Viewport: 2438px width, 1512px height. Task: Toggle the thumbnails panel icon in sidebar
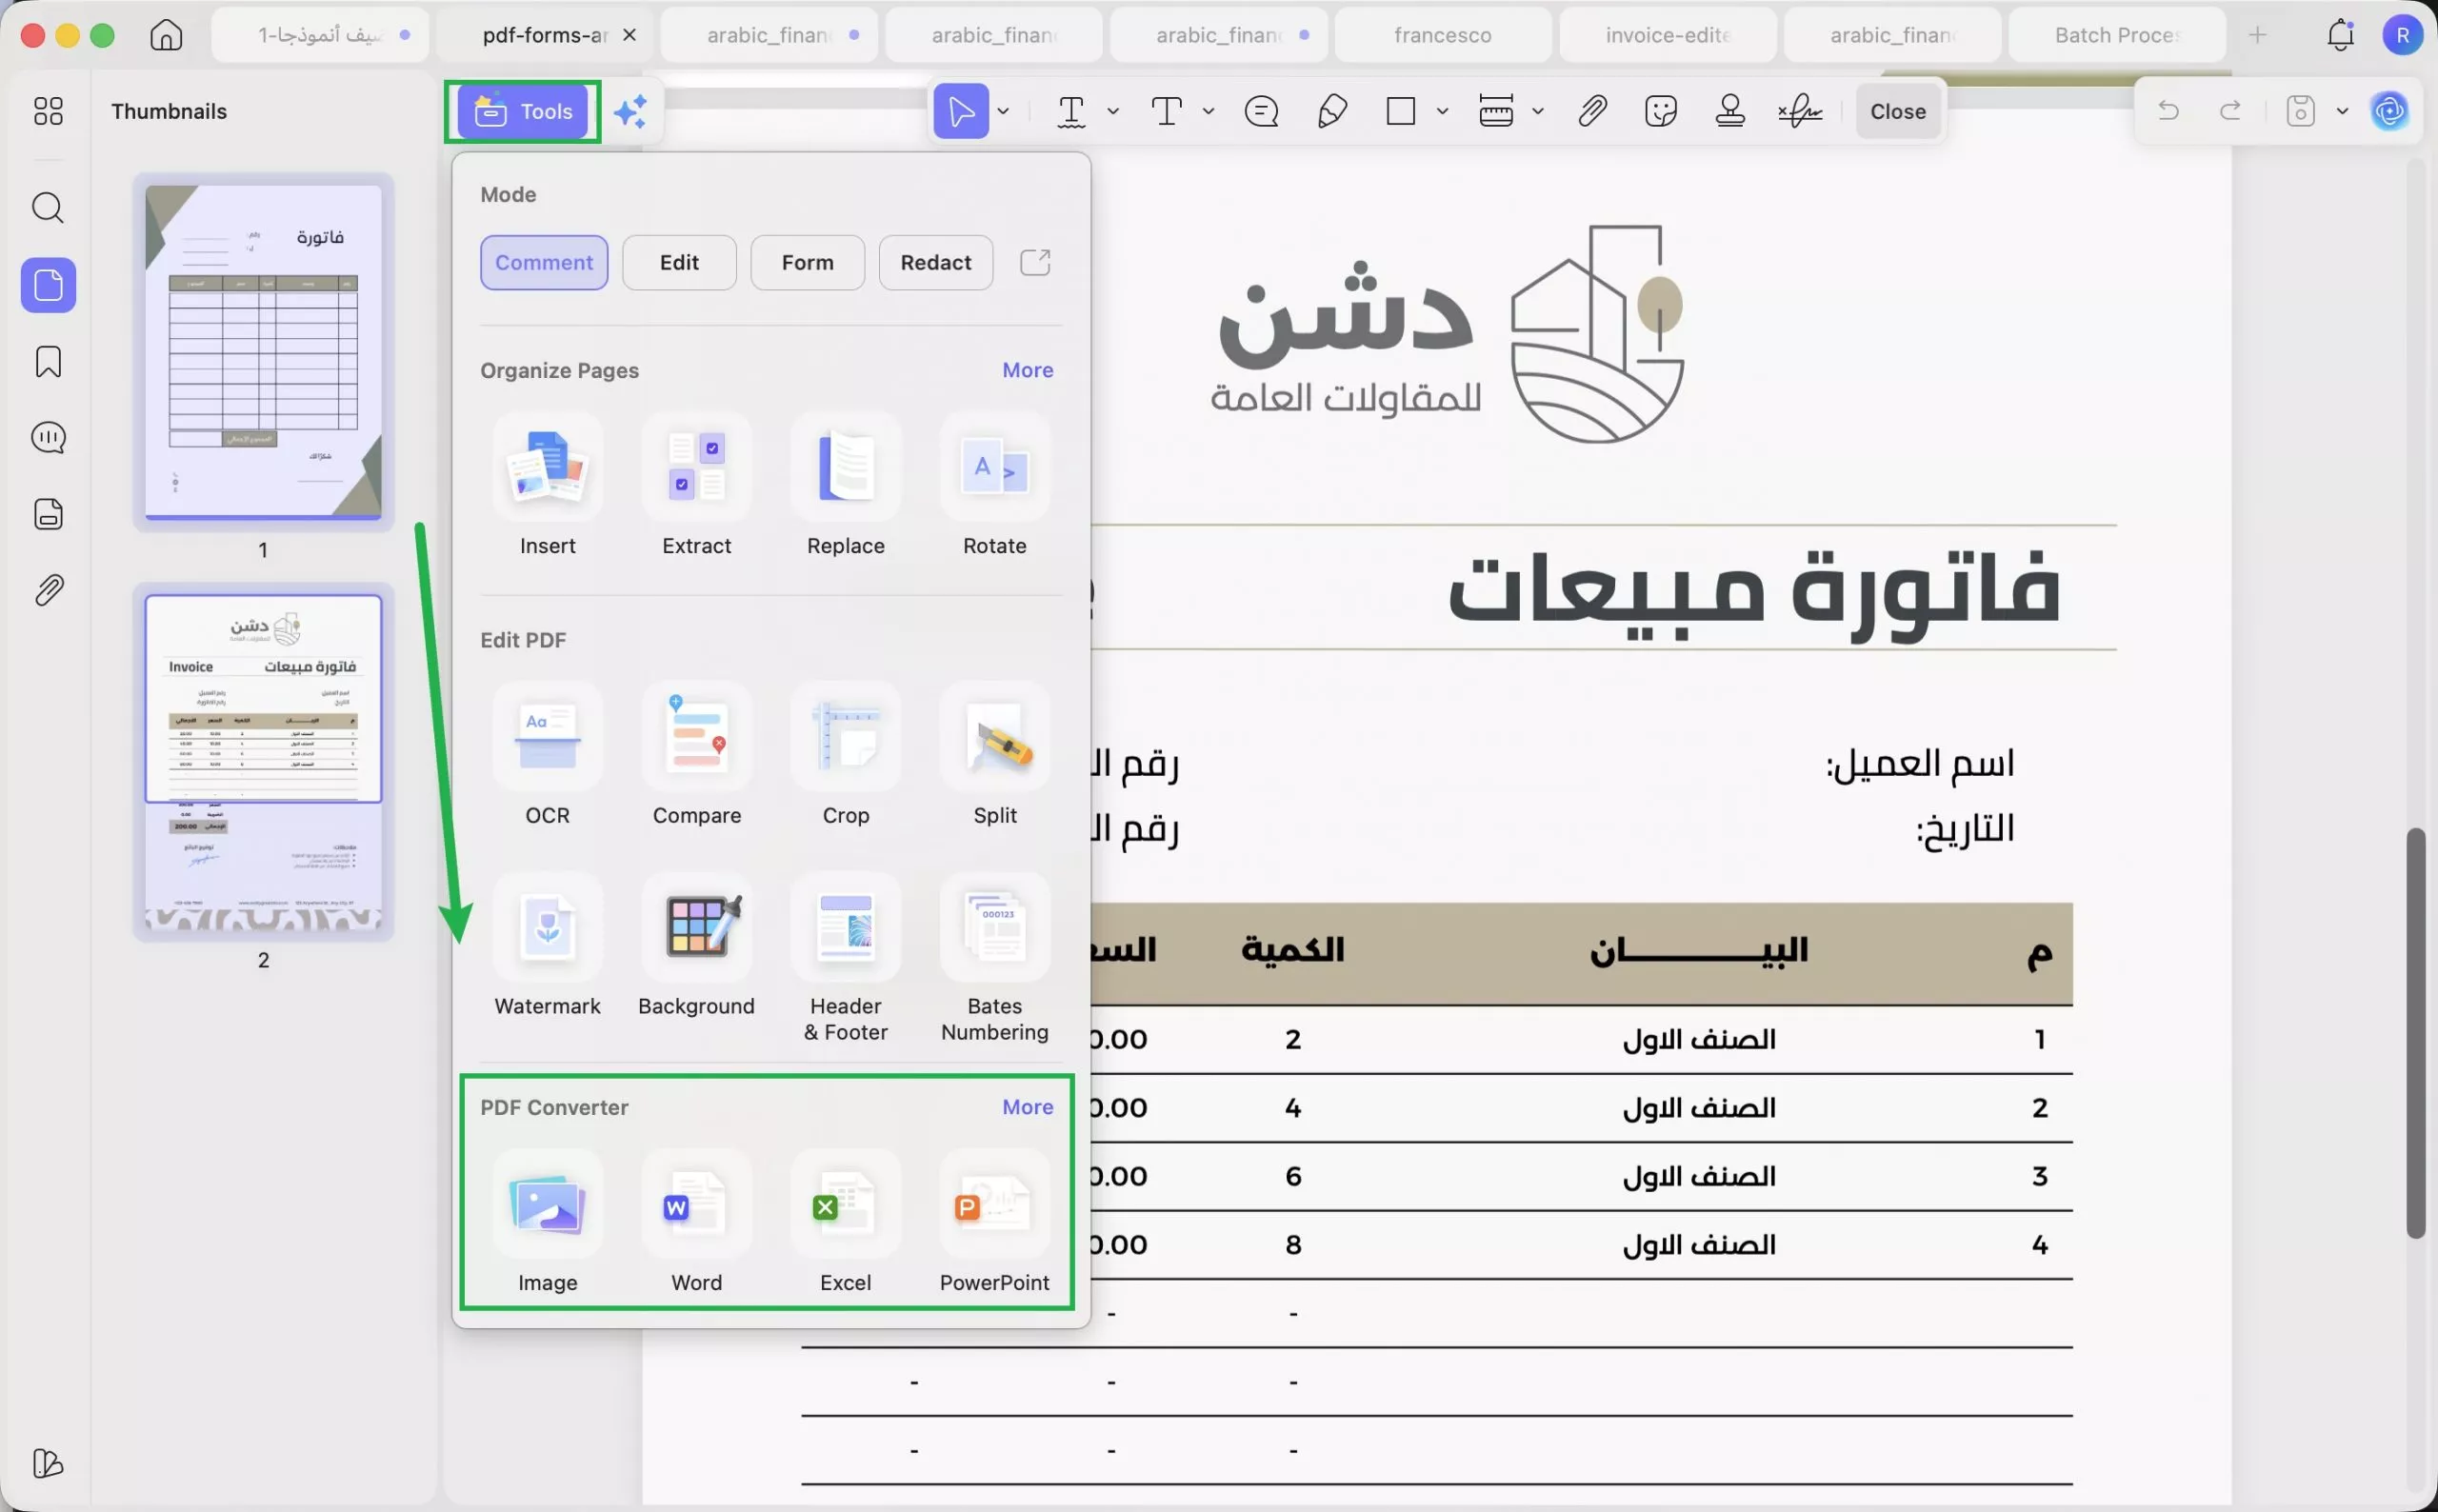point(48,285)
